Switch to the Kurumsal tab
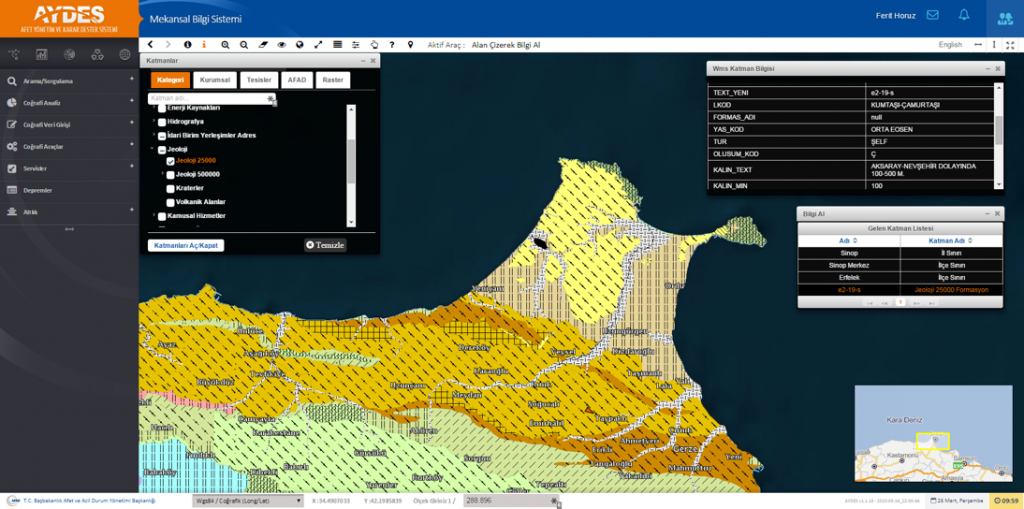This screenshot has width=1024, height=509. (x=215, y=80)
